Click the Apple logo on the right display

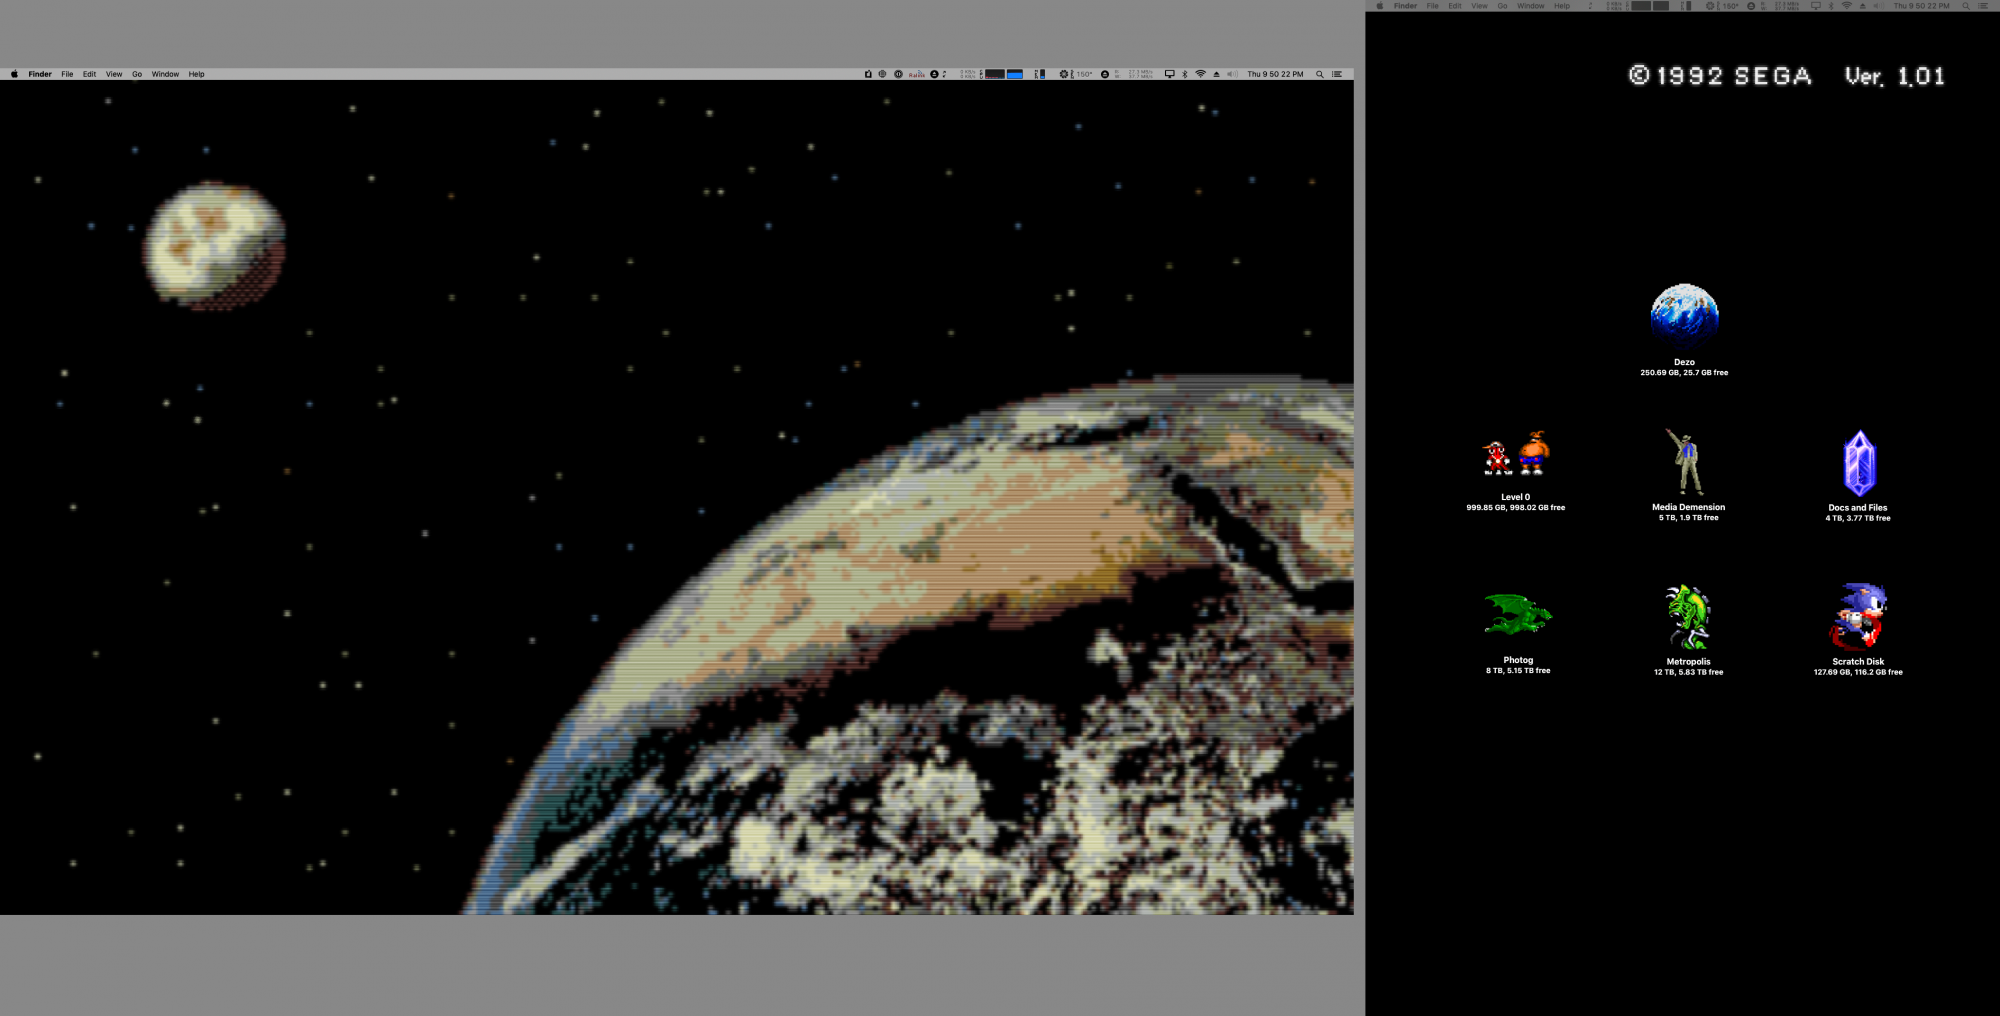1379,6
